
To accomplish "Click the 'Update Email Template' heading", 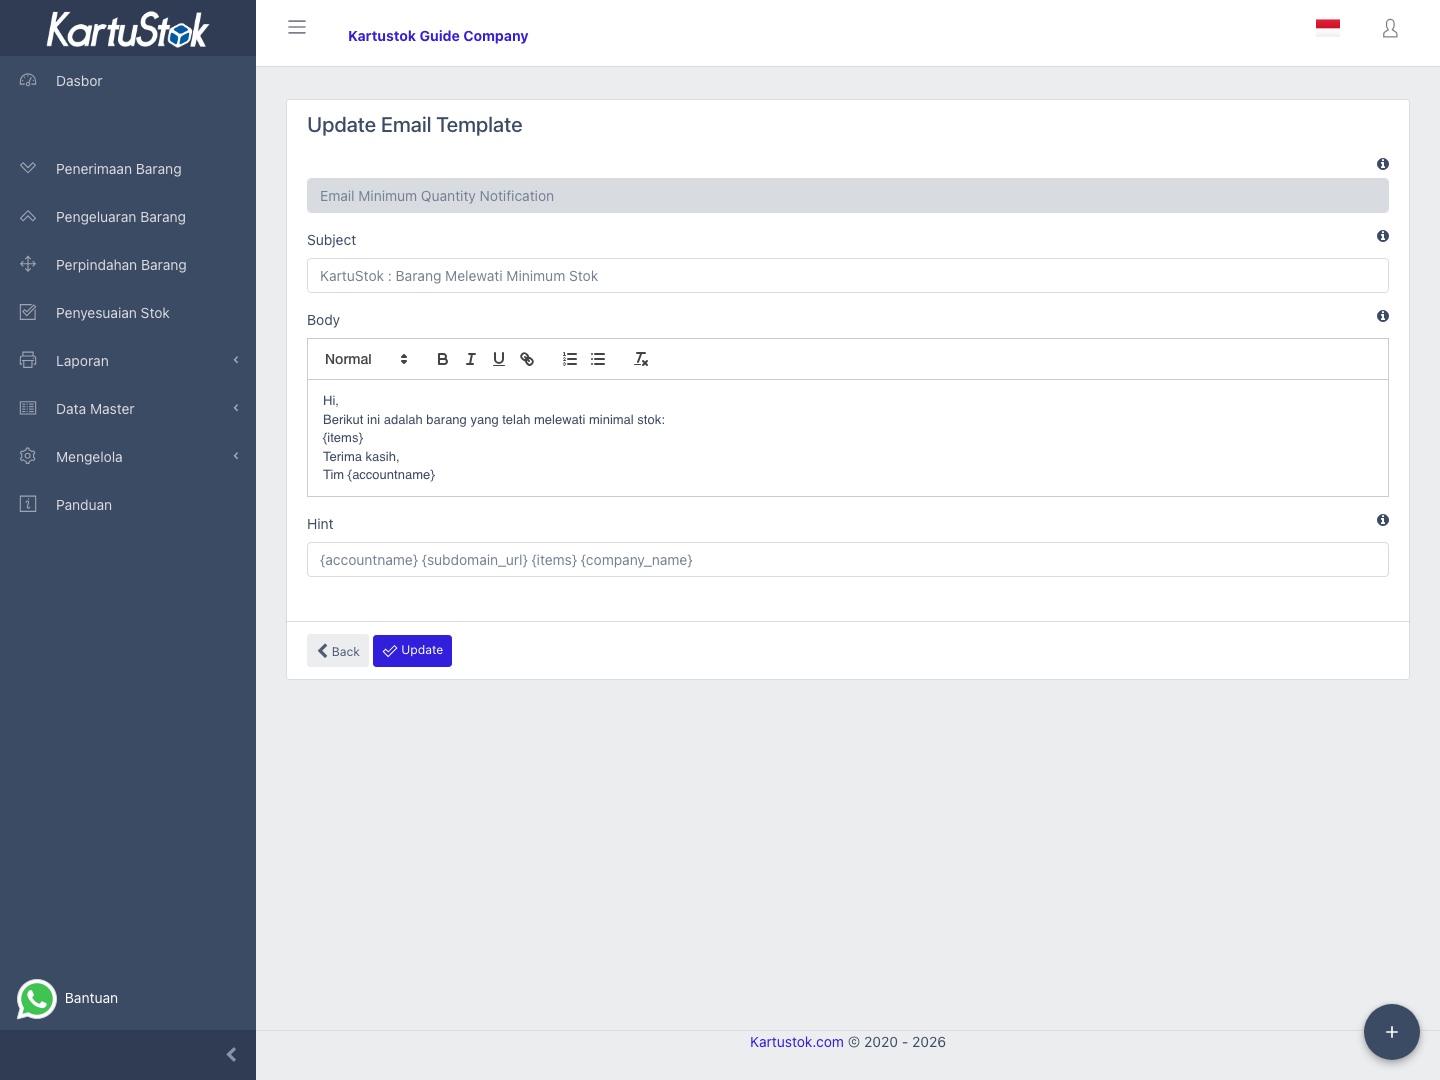I will (x=415, y=125).
